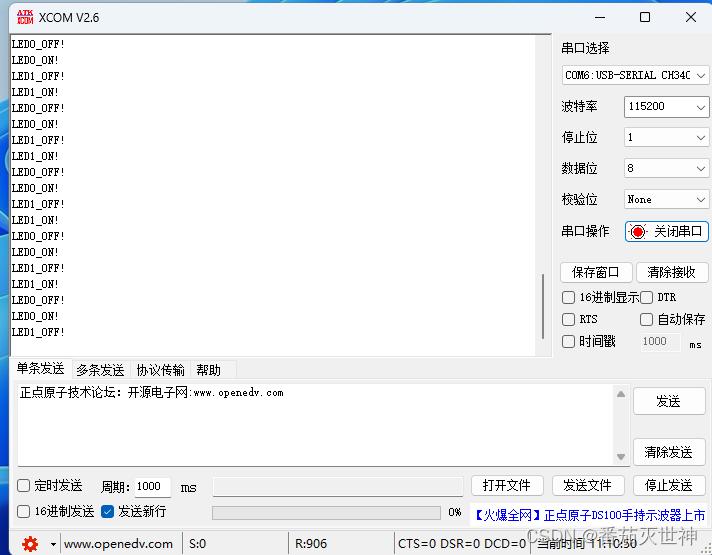
Task: Click the 关闭串口 close port button
Action: 667,232
